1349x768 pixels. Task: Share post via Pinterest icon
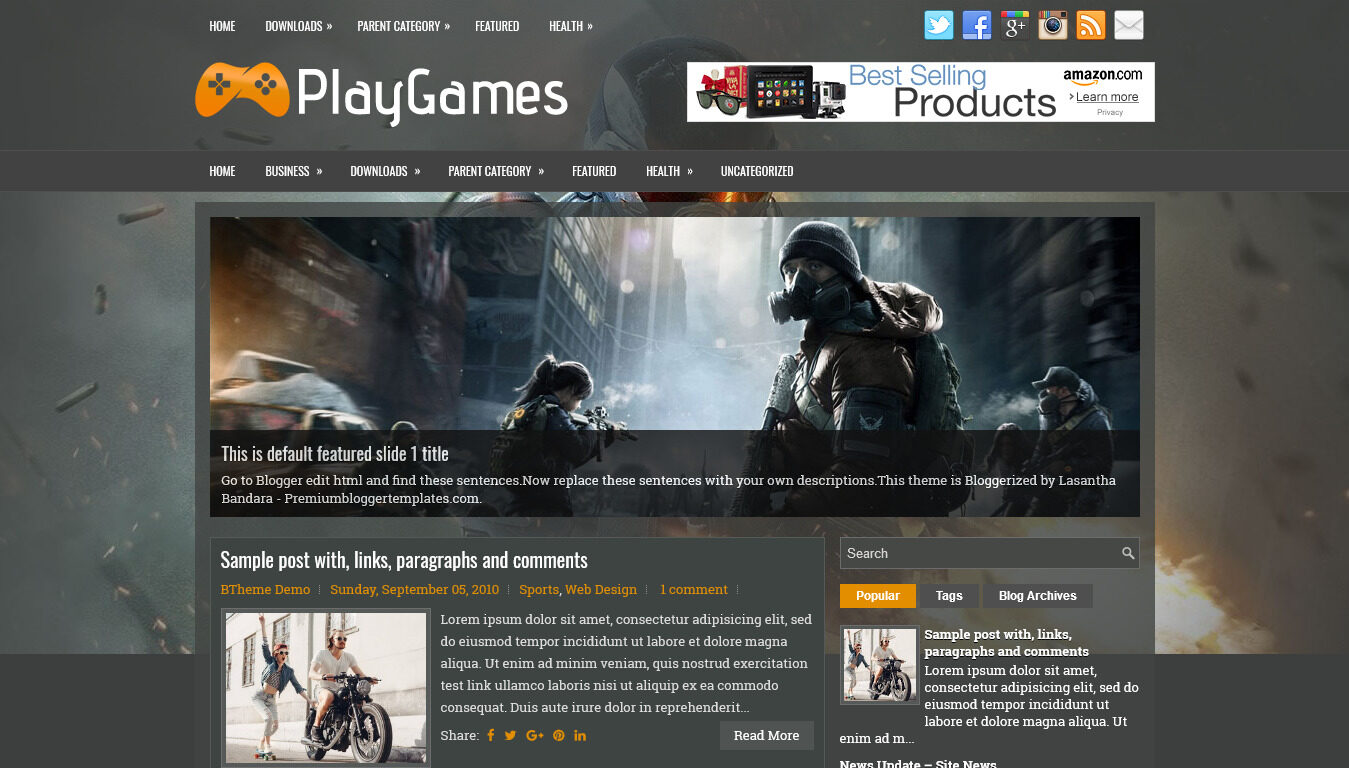pos(559,735)
